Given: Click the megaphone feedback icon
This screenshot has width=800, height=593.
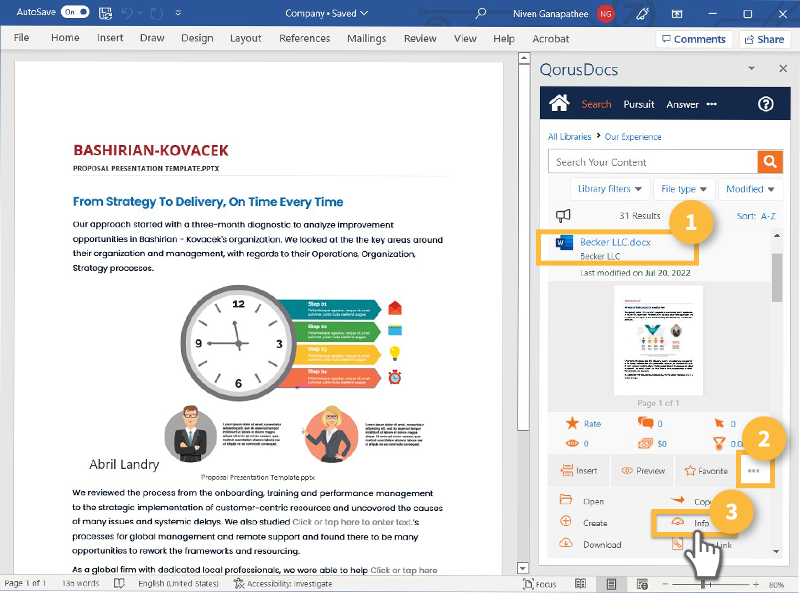Looking at the screenshot, I should pos(563,215).
